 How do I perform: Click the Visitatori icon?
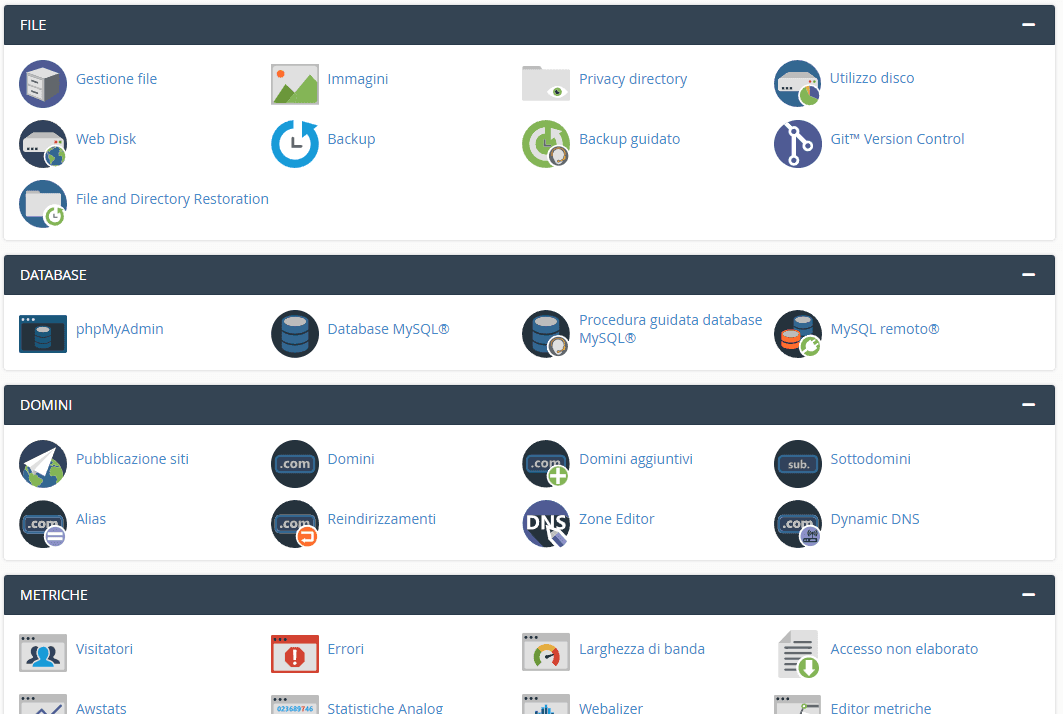[x=43, y=653]
